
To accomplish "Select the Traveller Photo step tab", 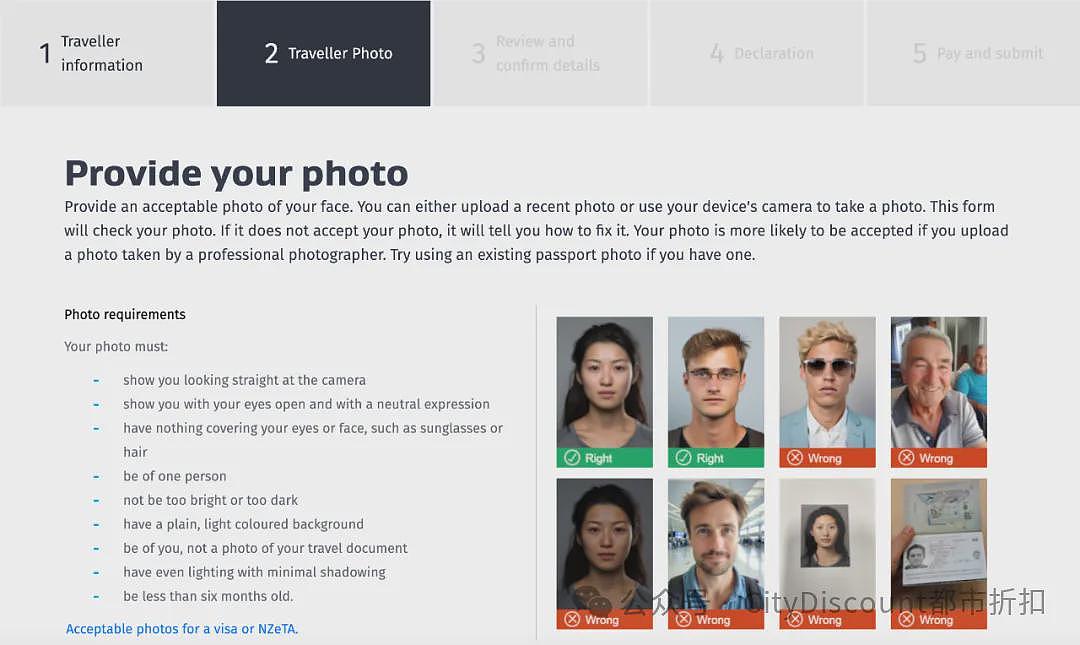I will pyautogui.click(x=324, y=53).
